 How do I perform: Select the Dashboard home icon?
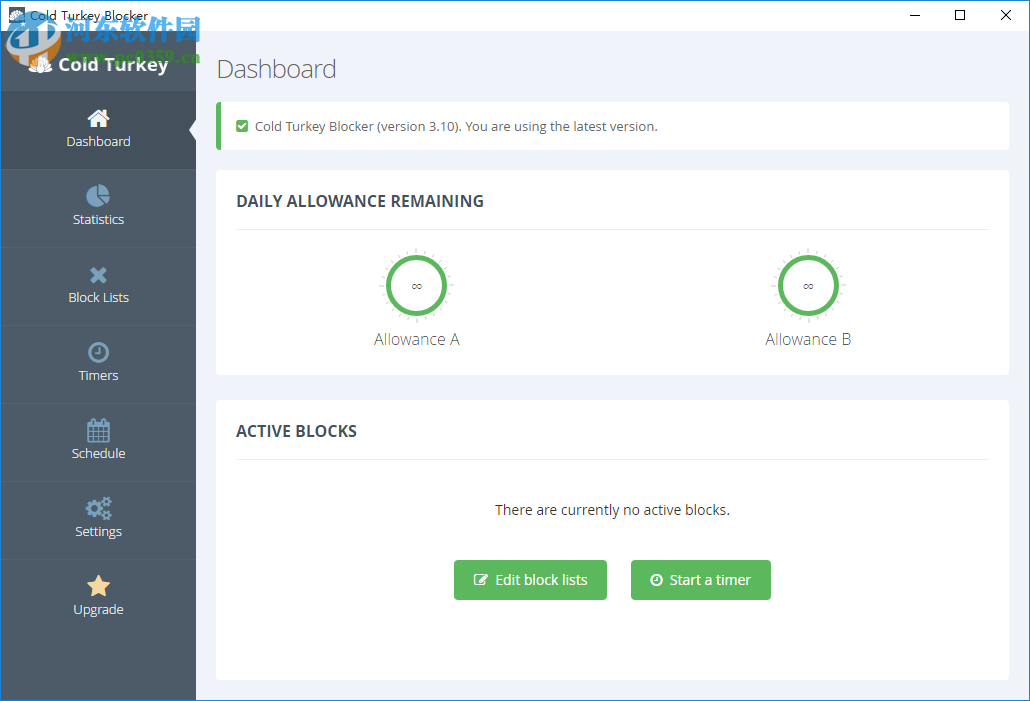98,117
